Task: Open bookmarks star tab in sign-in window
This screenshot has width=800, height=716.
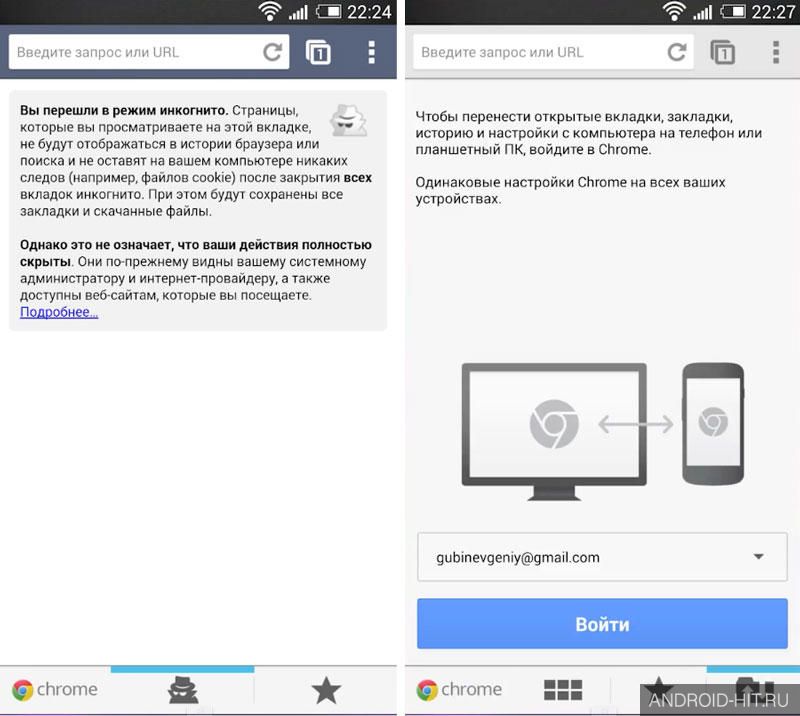Action: [x=659, y=689]
